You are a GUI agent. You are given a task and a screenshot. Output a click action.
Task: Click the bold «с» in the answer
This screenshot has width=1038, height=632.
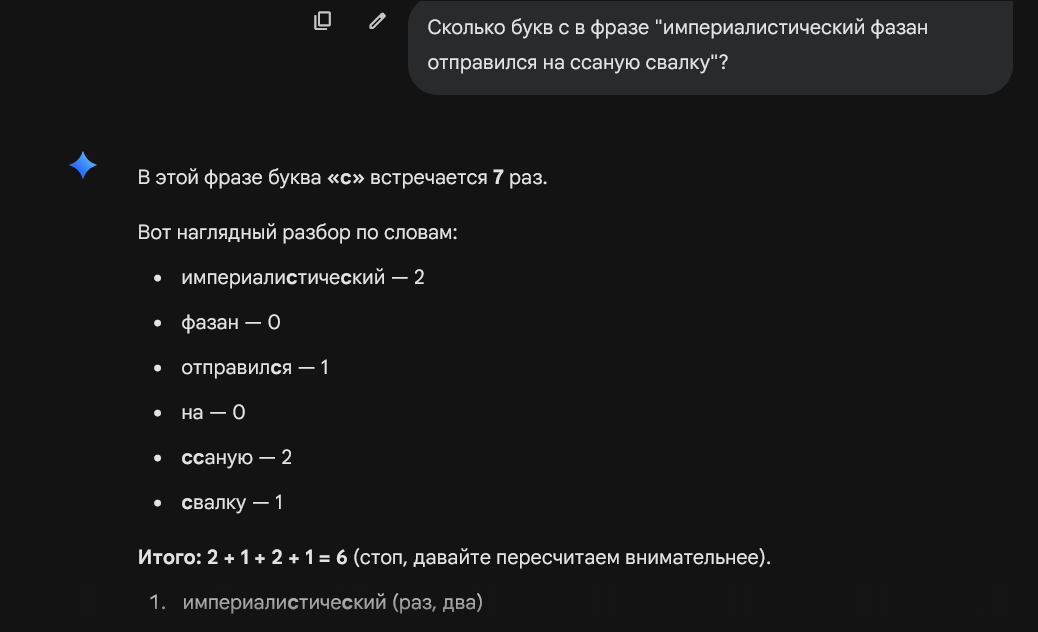[x=346, y=179]
